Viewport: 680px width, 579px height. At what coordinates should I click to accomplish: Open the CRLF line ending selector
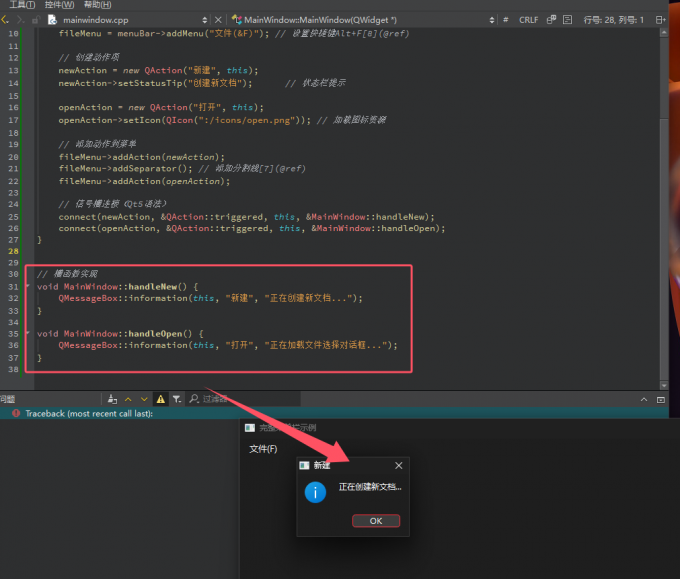(528, 19)
